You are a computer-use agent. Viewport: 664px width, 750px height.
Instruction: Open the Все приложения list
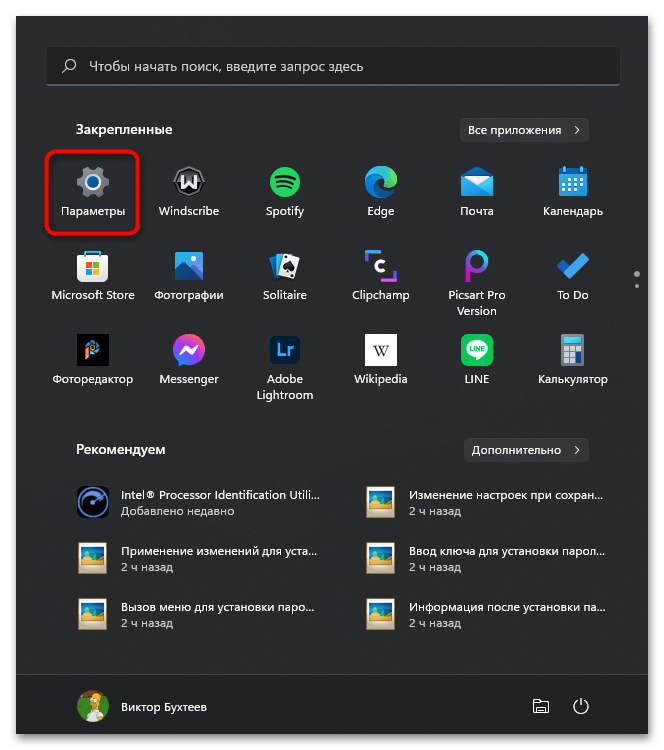[x=524, y=130]
